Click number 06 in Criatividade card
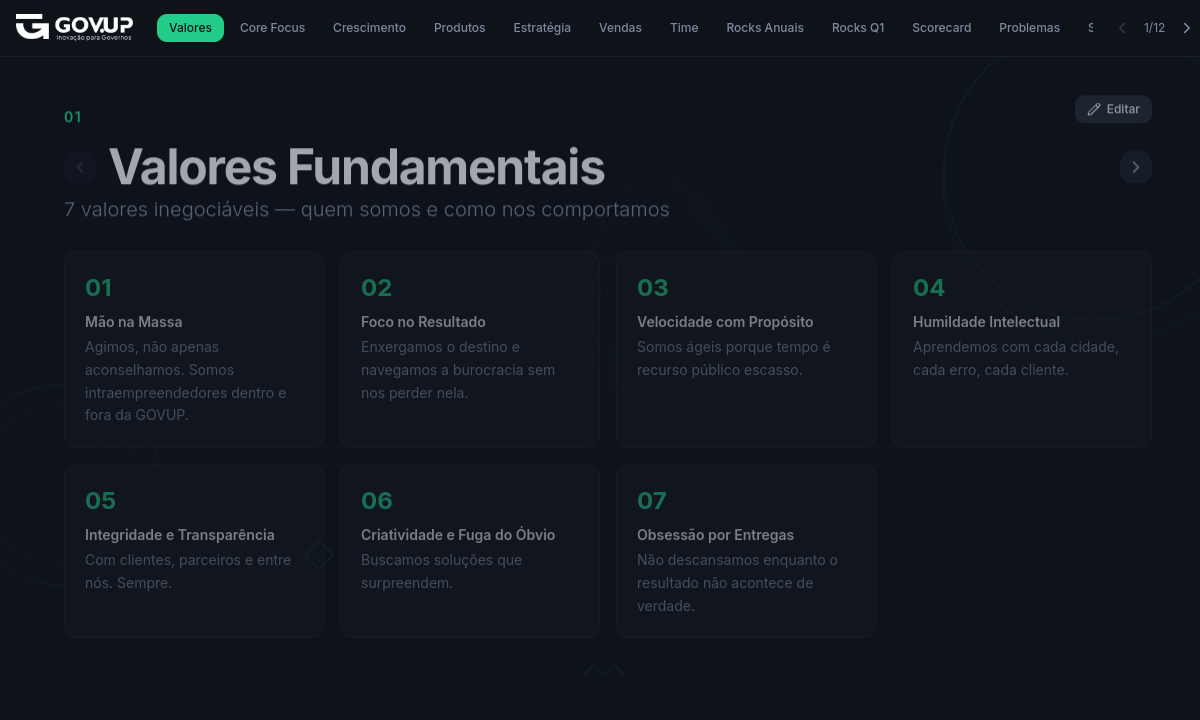Image resolution: width=1200 pixels, height=720 pixels. pyautogui.click(x=377, y=501)
